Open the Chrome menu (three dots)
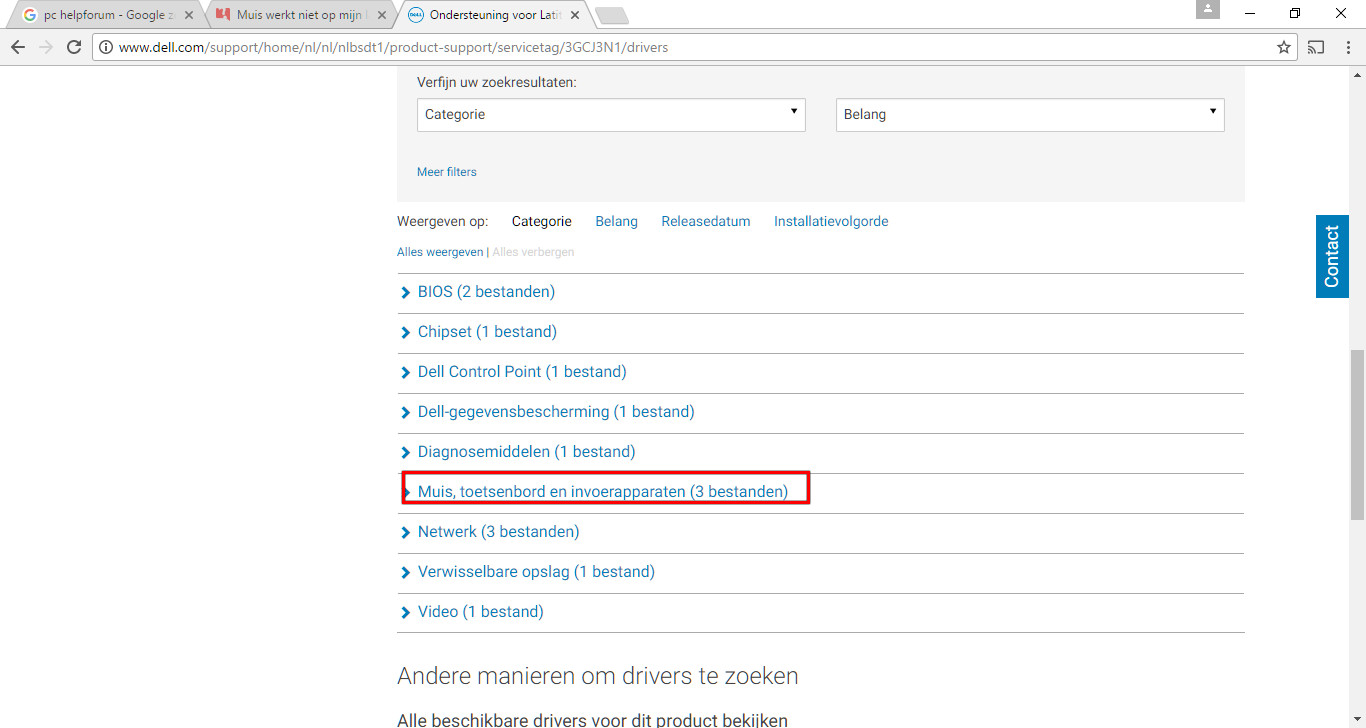The width and height of the screenshot is (1366, 728). [1347, 47]
